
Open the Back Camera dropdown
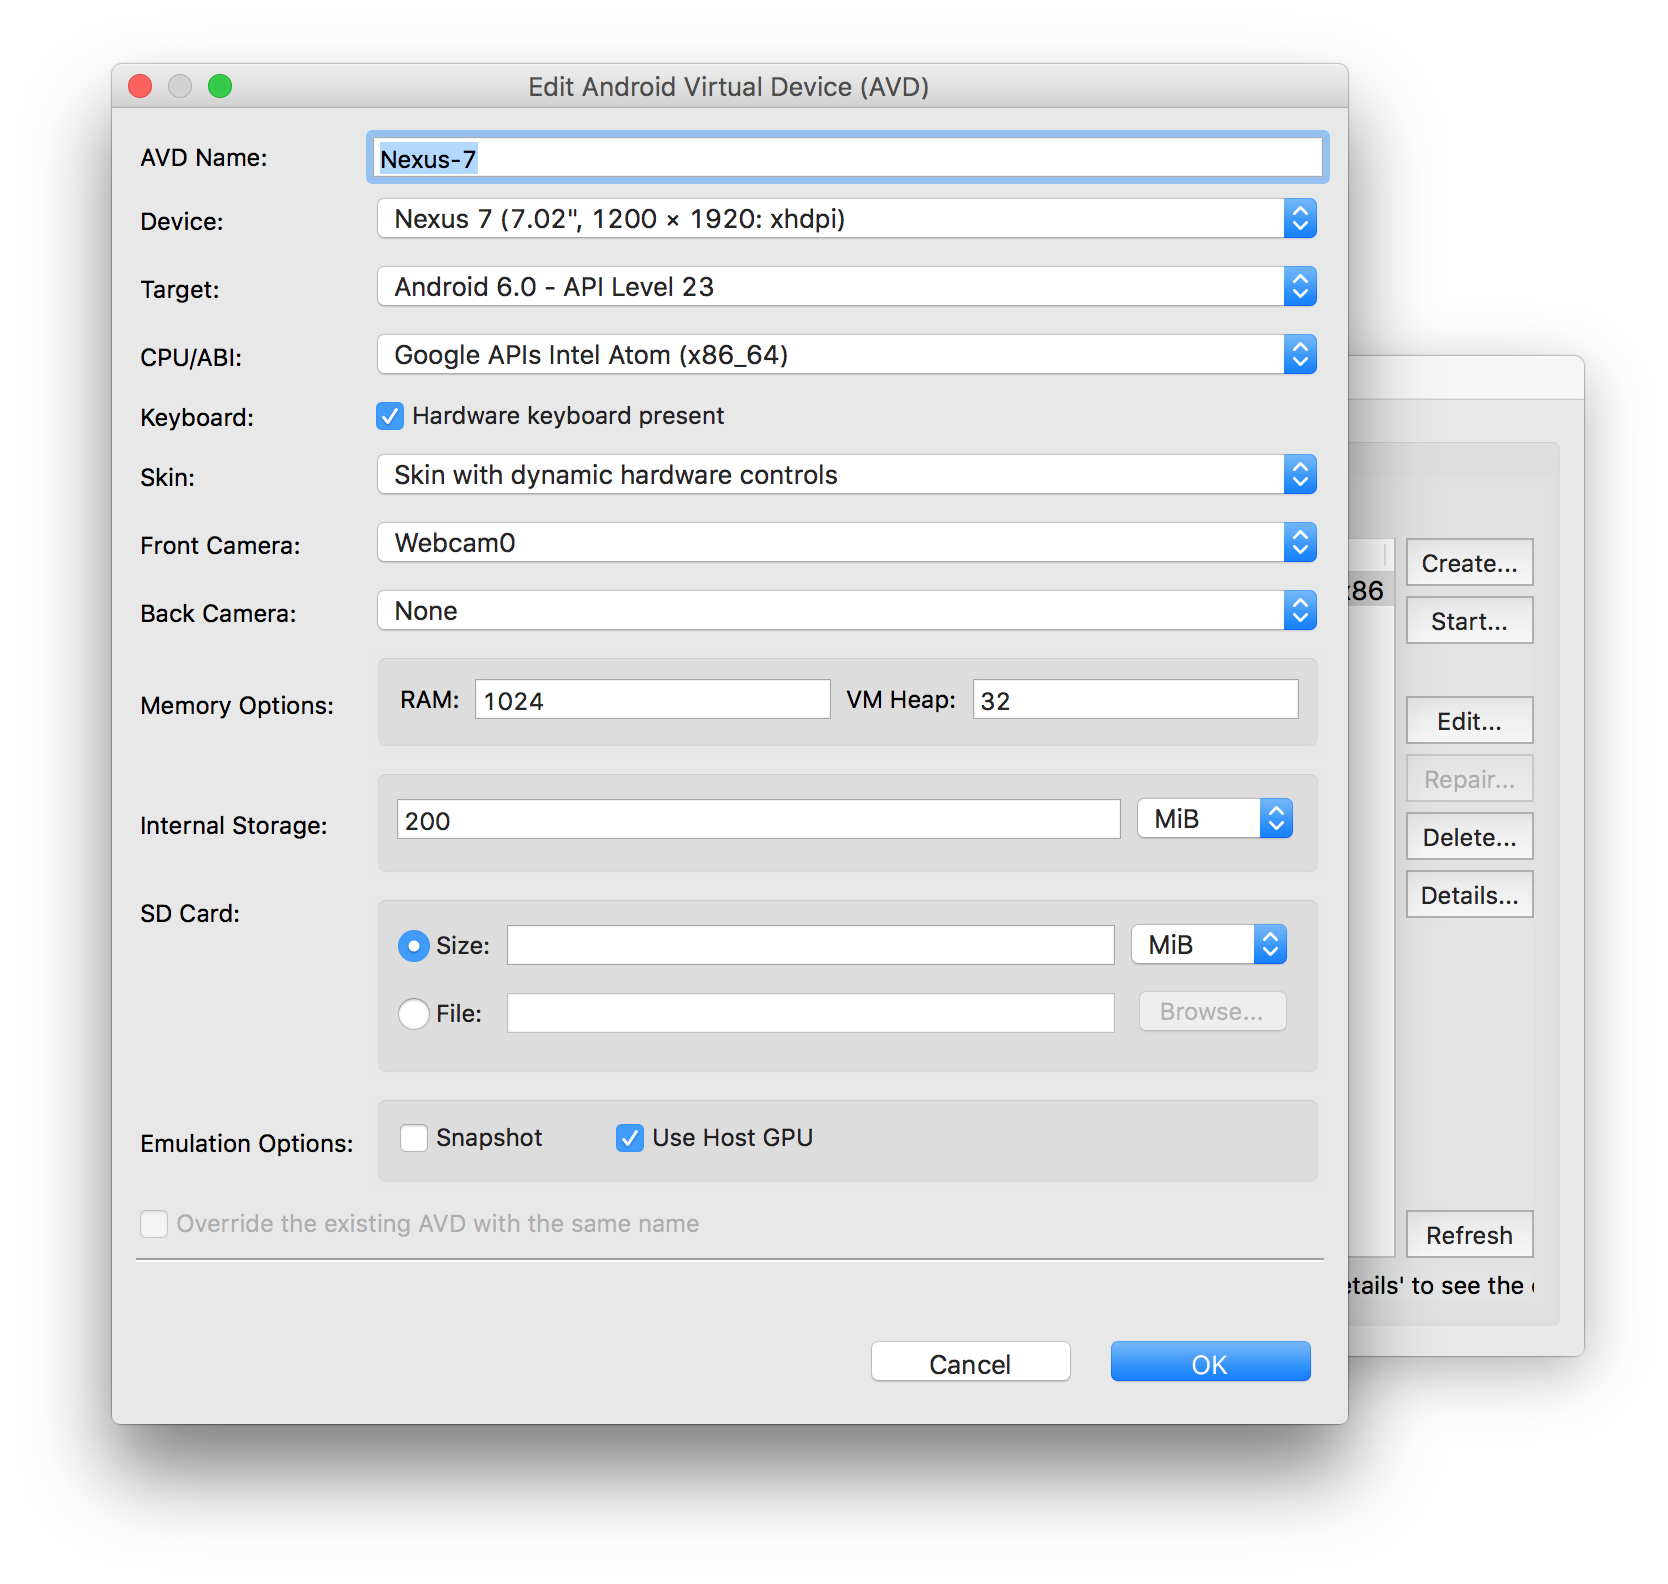845,611
